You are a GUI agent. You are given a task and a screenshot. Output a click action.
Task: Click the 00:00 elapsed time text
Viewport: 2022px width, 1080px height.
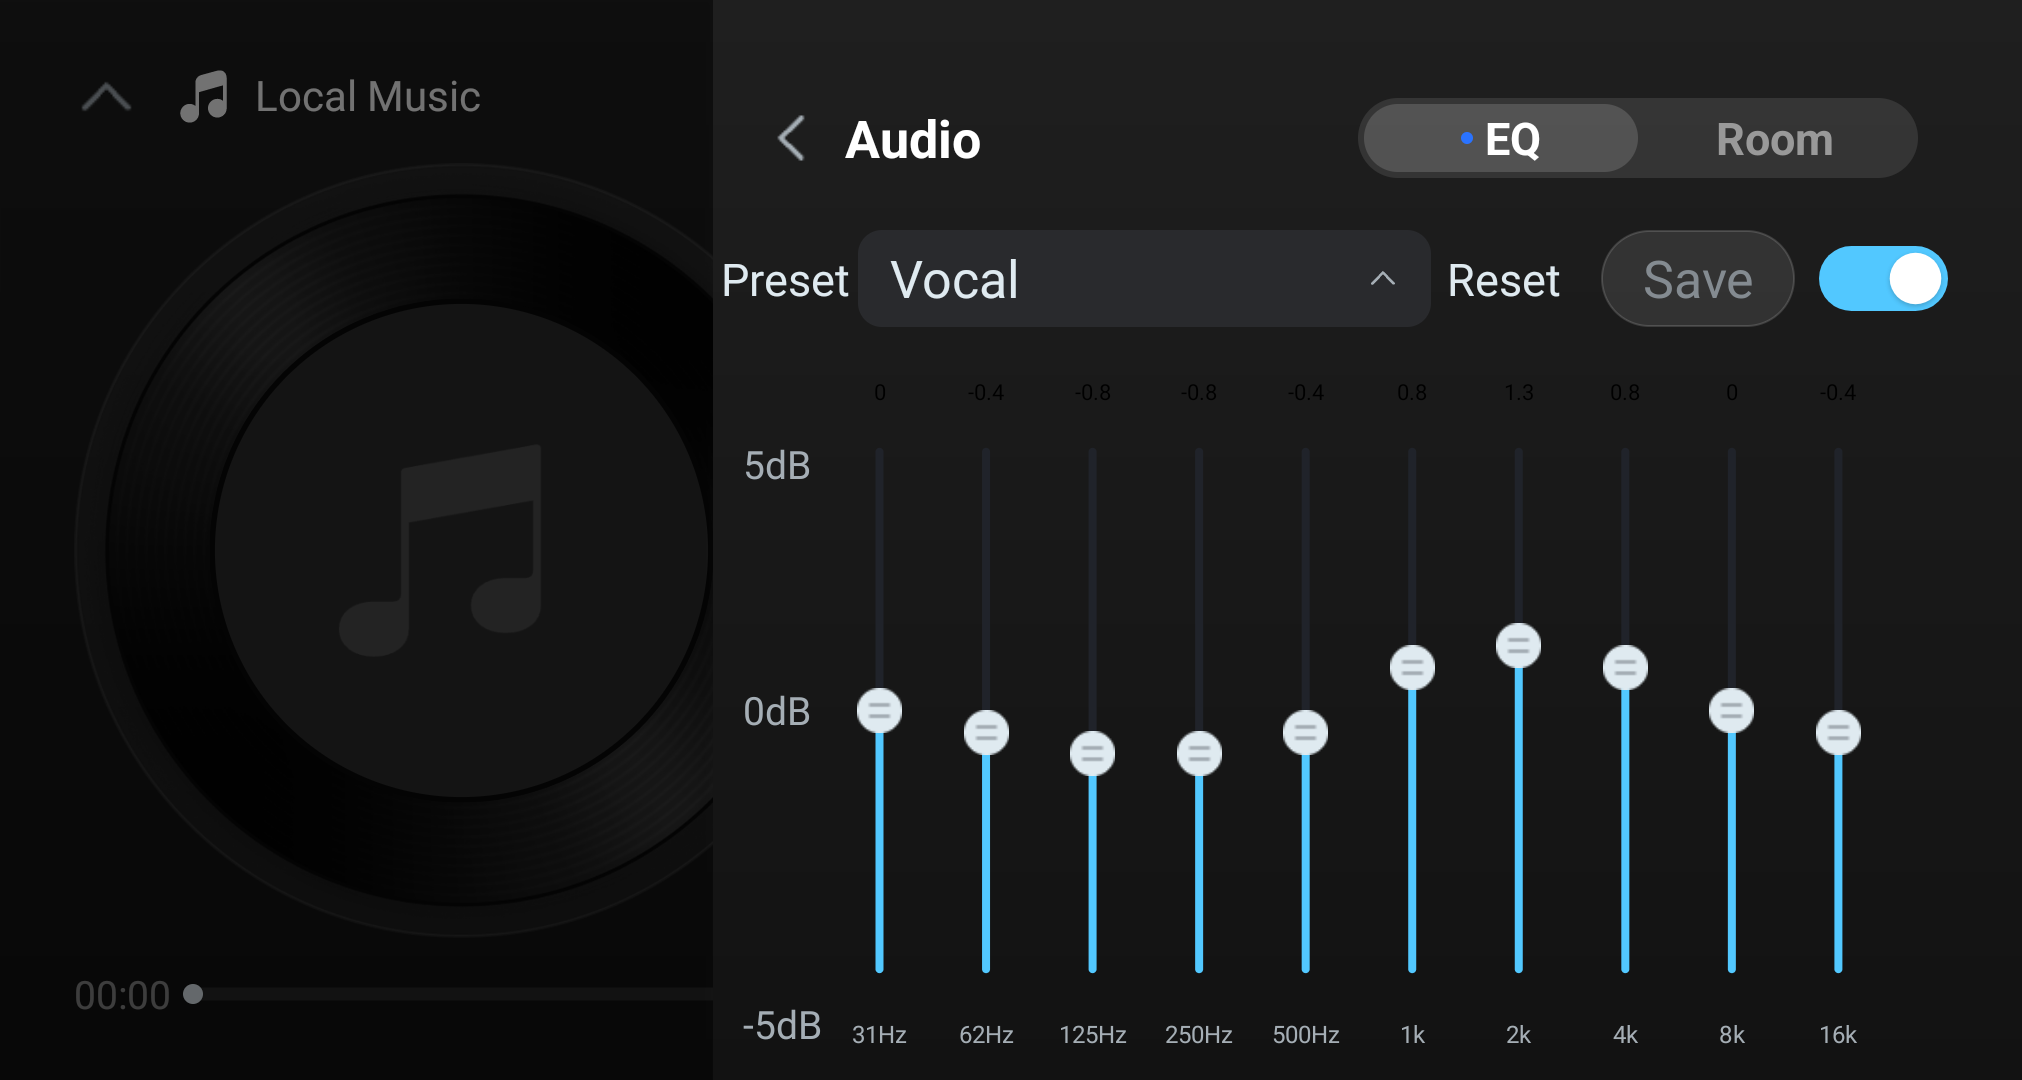(x=122, y=996)
